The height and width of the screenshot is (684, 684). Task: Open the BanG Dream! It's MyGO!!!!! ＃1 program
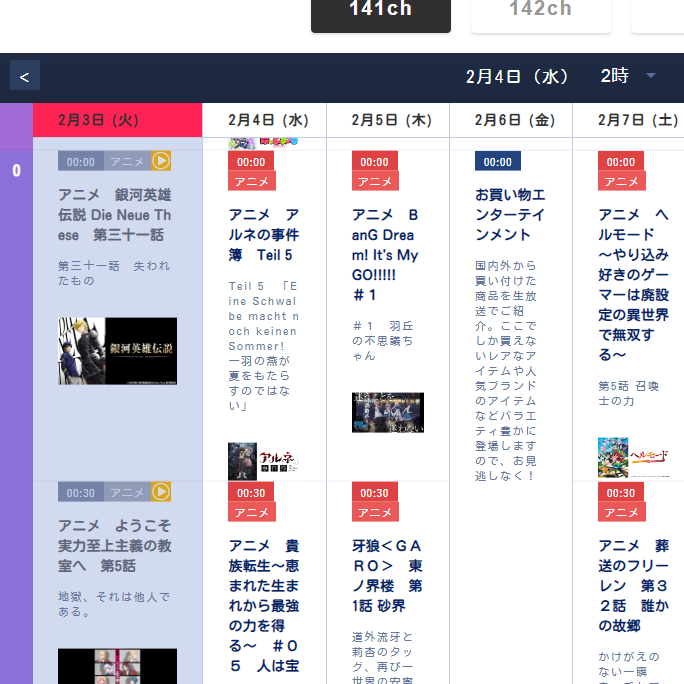(387, 254)
